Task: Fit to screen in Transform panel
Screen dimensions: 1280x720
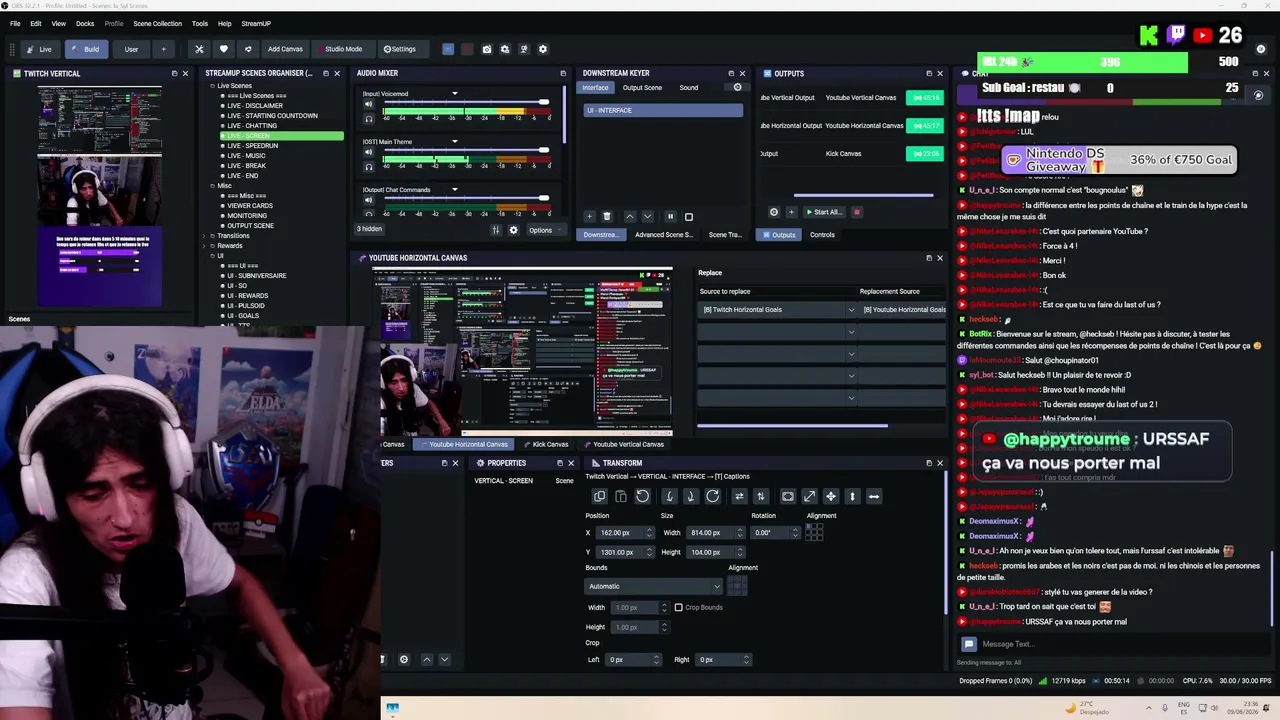Action: point(788,496)
